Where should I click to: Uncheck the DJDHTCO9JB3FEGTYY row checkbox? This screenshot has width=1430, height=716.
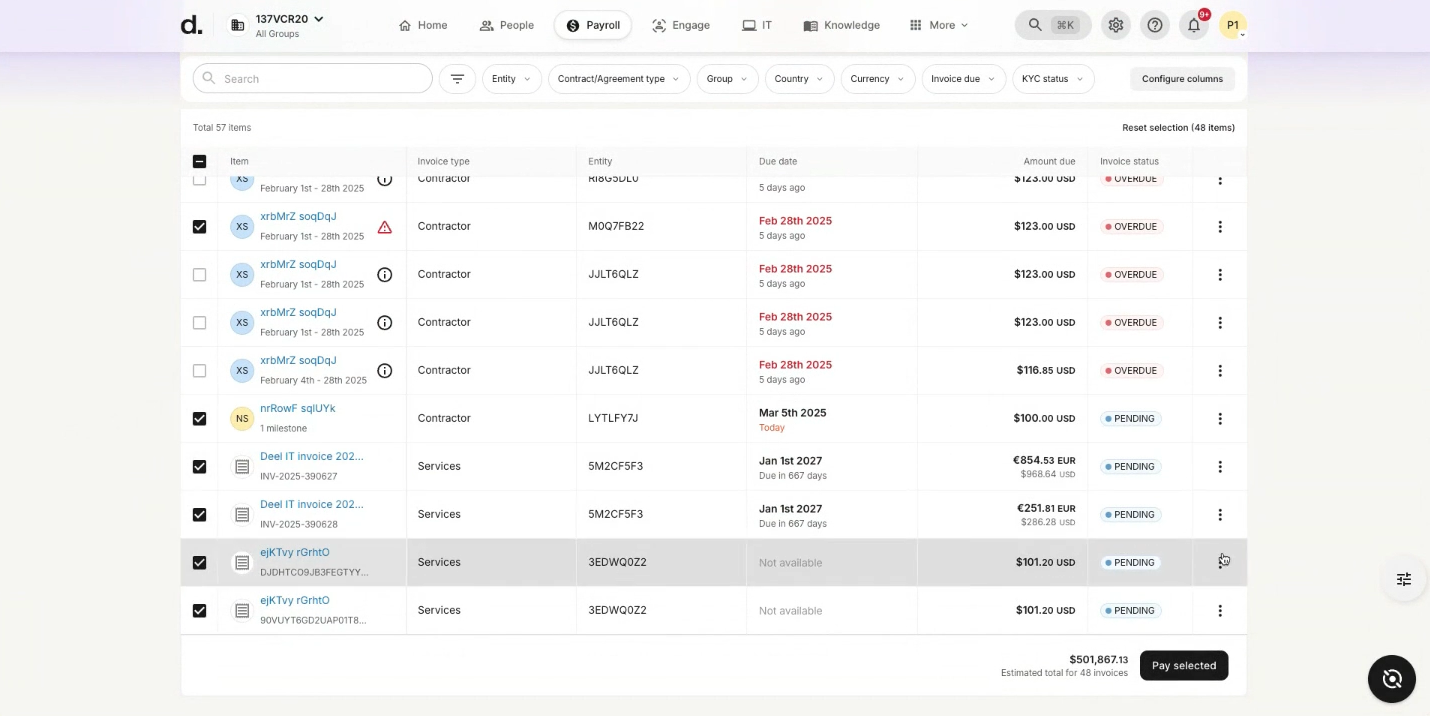(199, 563)
